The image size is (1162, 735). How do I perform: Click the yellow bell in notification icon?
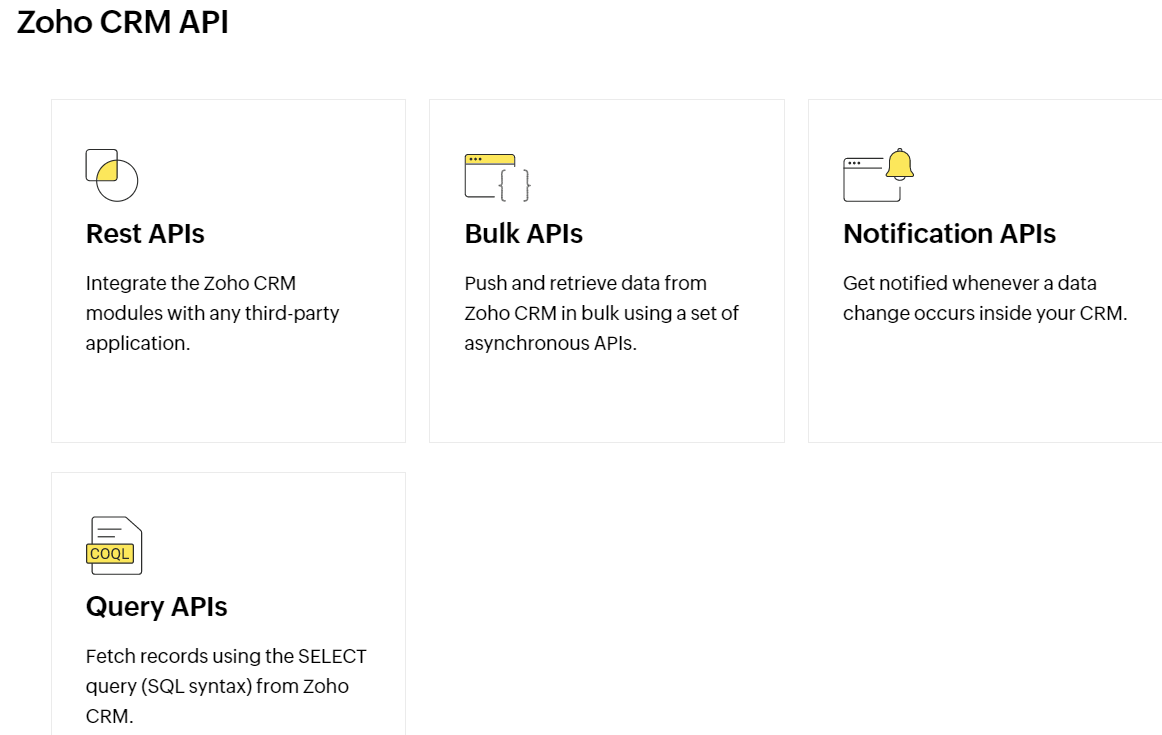click(x=900, y=164)
